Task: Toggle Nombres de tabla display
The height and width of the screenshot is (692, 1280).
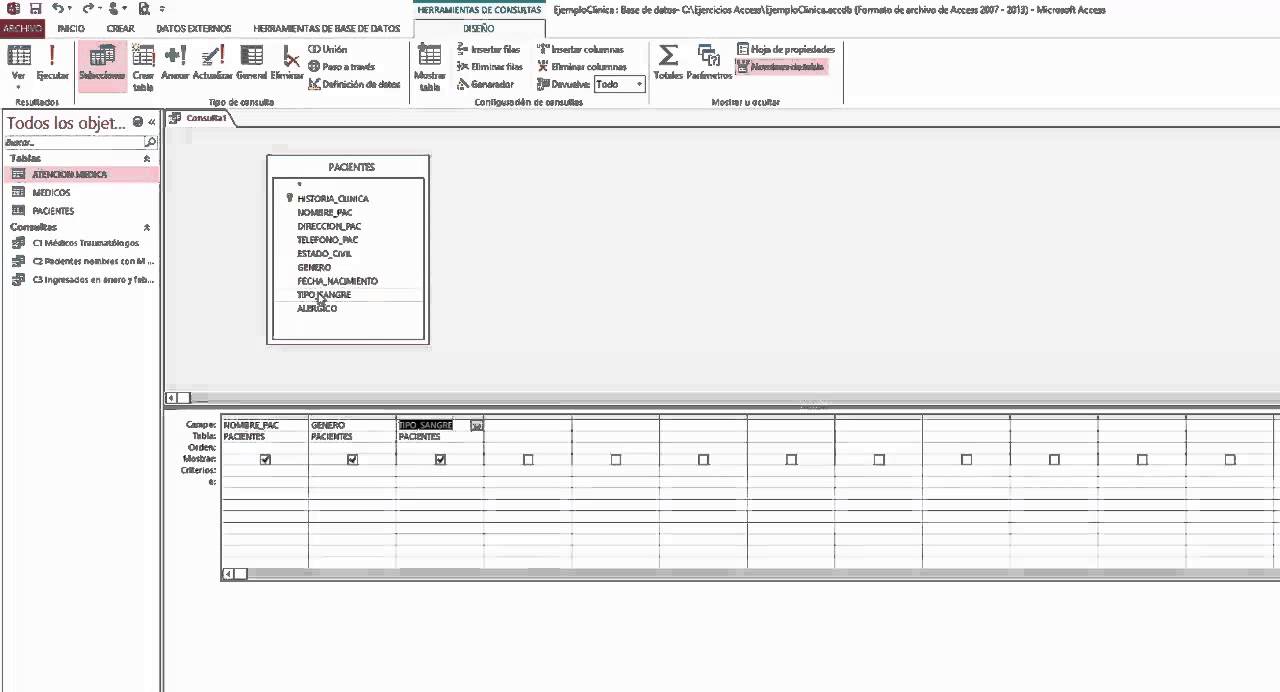Action: 781,67
